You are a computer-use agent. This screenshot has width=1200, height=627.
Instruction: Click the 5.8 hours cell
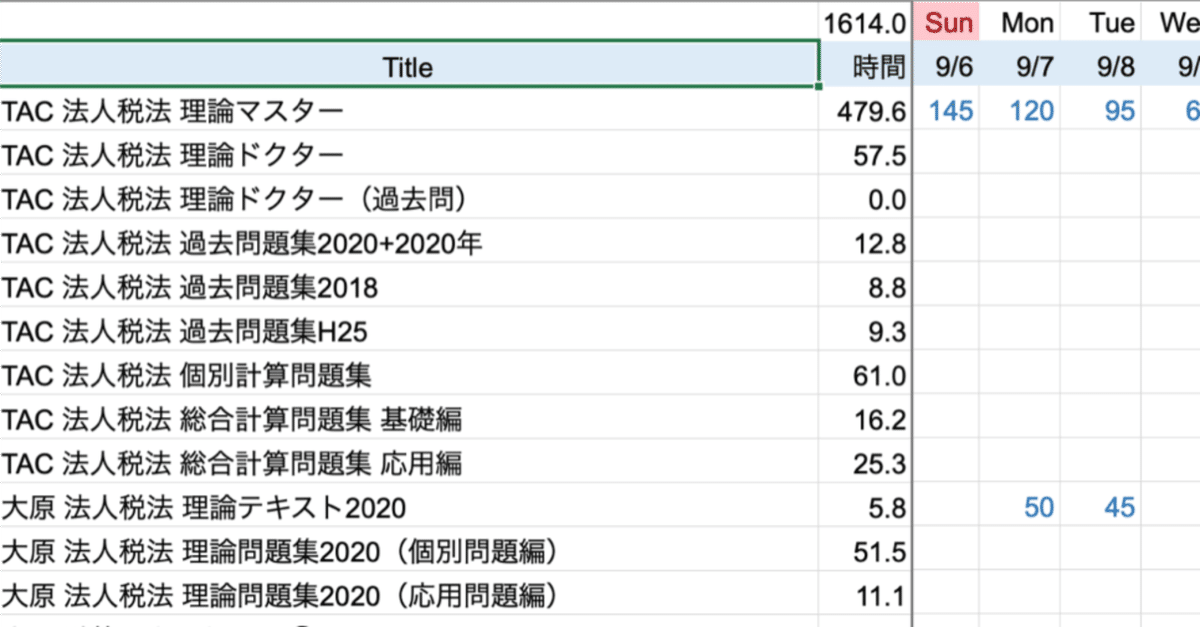tap(866, 507)
